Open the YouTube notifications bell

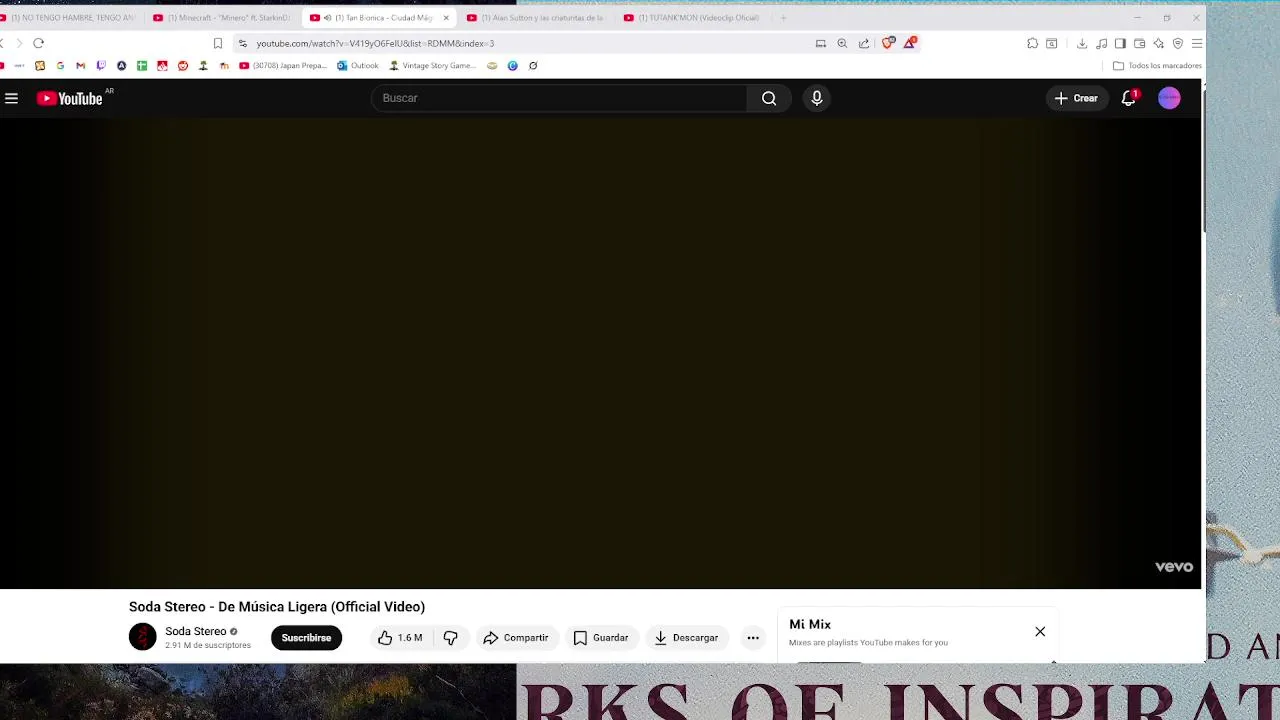tap(1129, 98)
